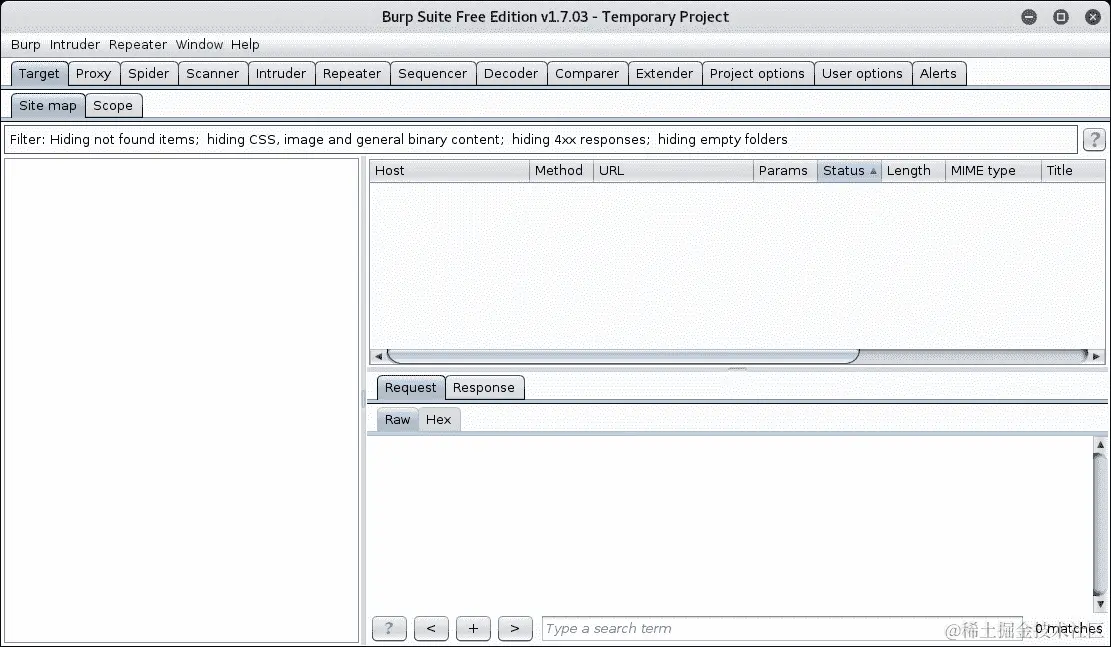Screen dimensions: 1111x647
Task: Select the Request tab
Action: [411, 388]
